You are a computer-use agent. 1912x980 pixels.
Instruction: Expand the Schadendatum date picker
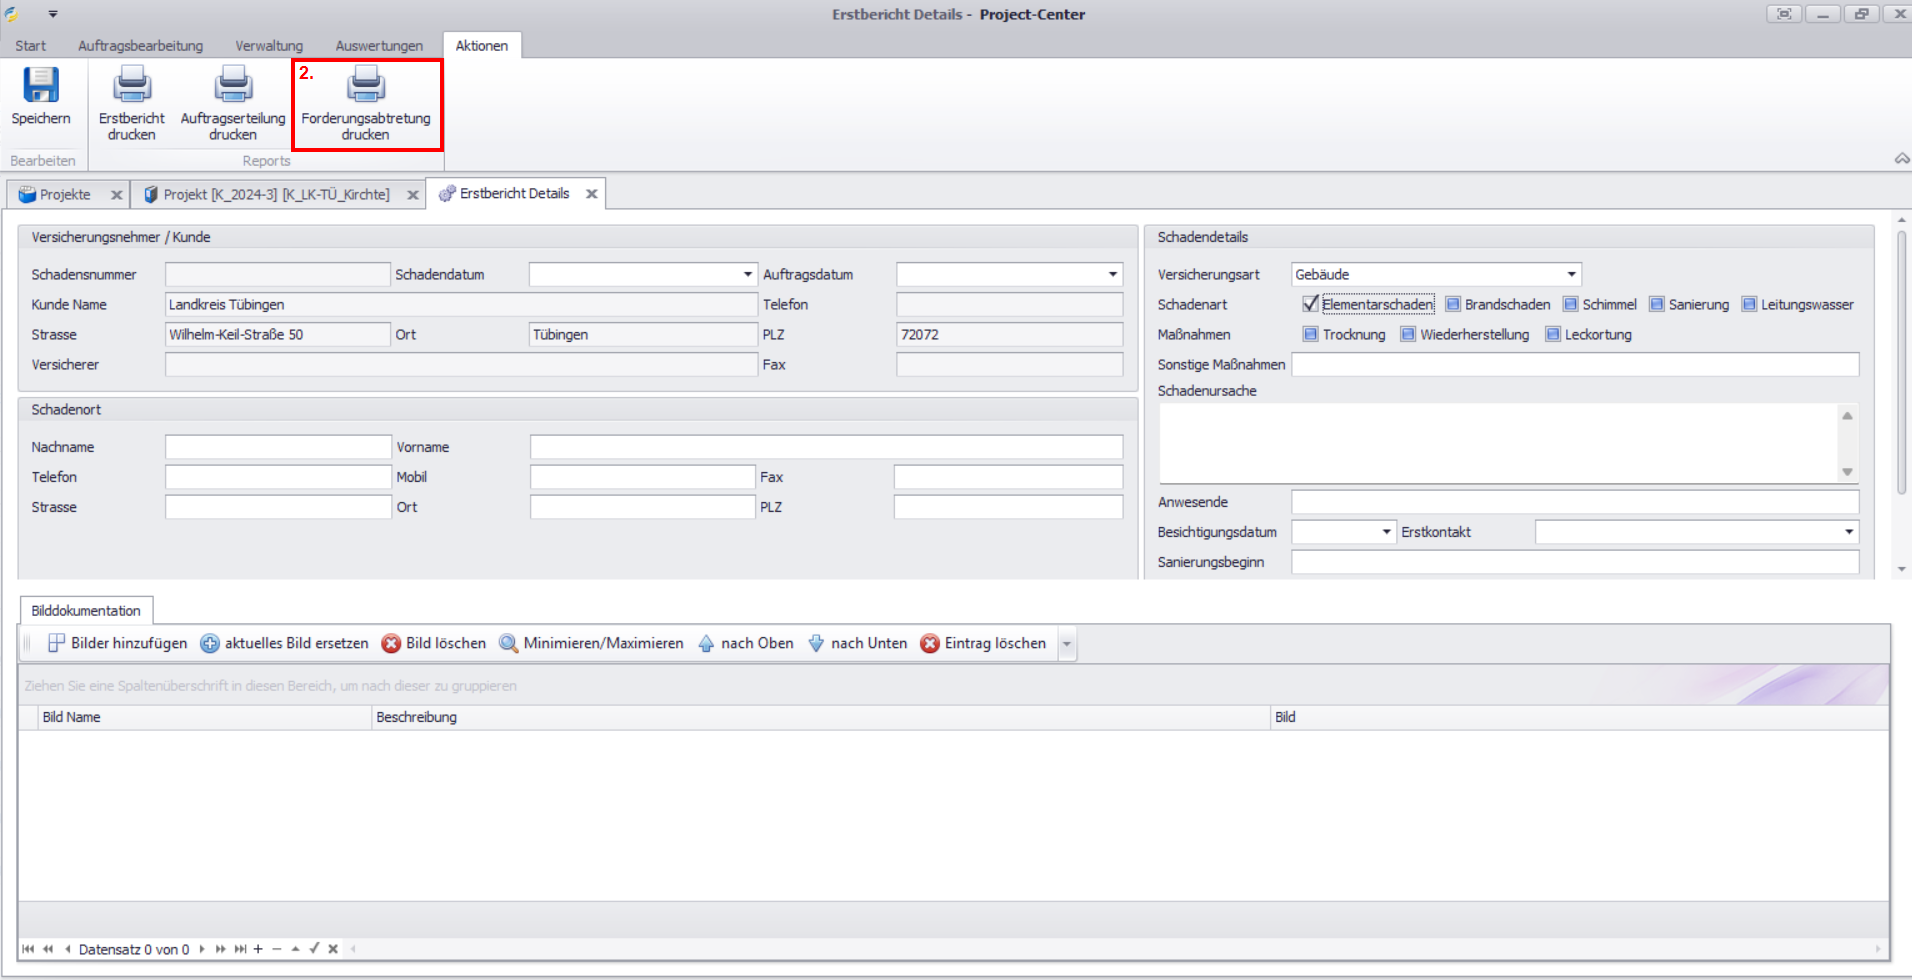click(747, 274)
